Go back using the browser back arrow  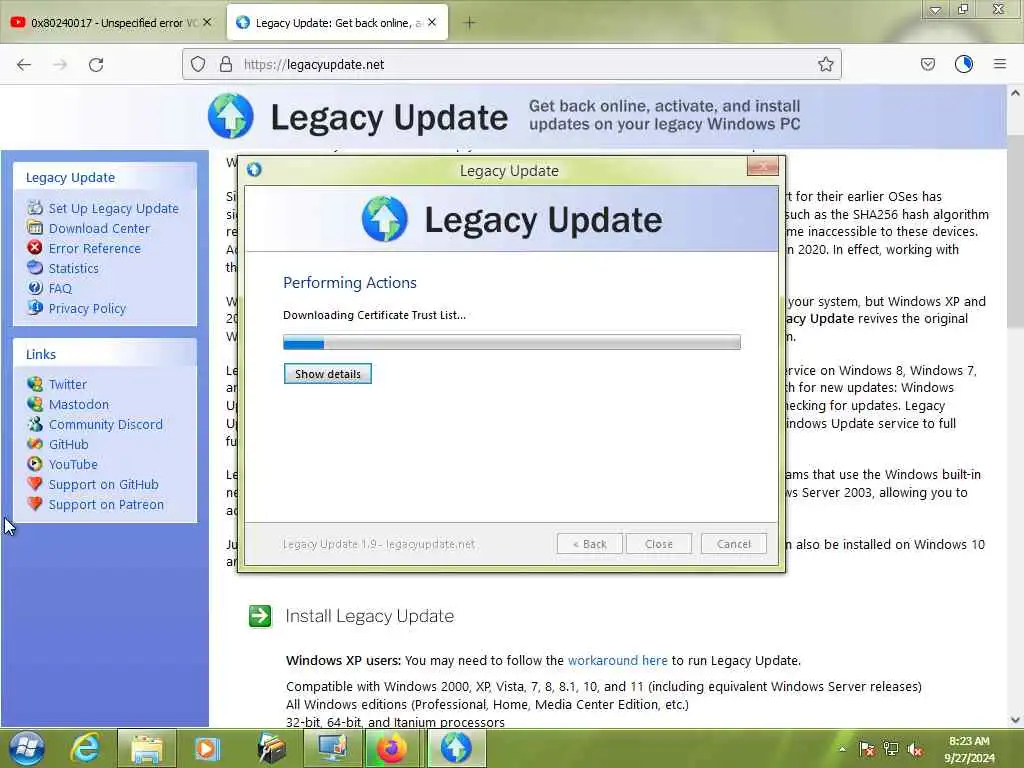(x=24, y=64)
